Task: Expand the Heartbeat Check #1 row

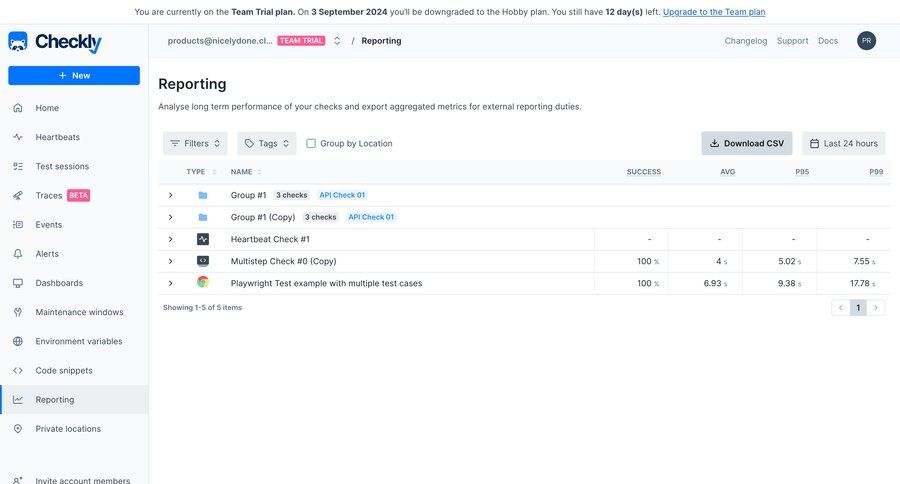Action: coord(171,239)
